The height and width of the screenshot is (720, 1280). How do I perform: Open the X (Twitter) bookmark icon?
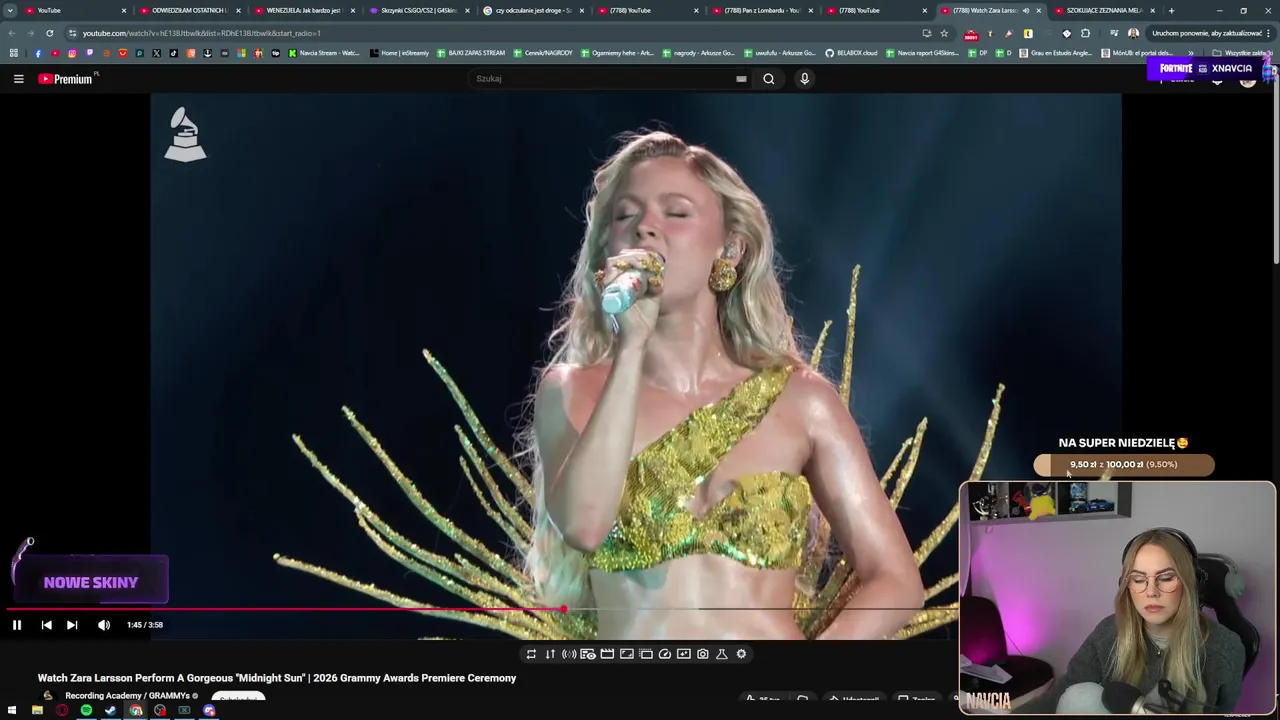click(x=157, y=53)
